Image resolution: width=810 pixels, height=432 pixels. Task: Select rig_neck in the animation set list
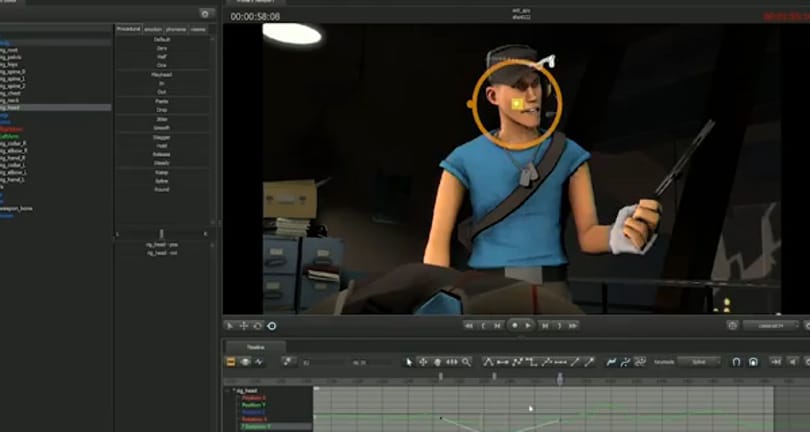[x=9, y=100]
